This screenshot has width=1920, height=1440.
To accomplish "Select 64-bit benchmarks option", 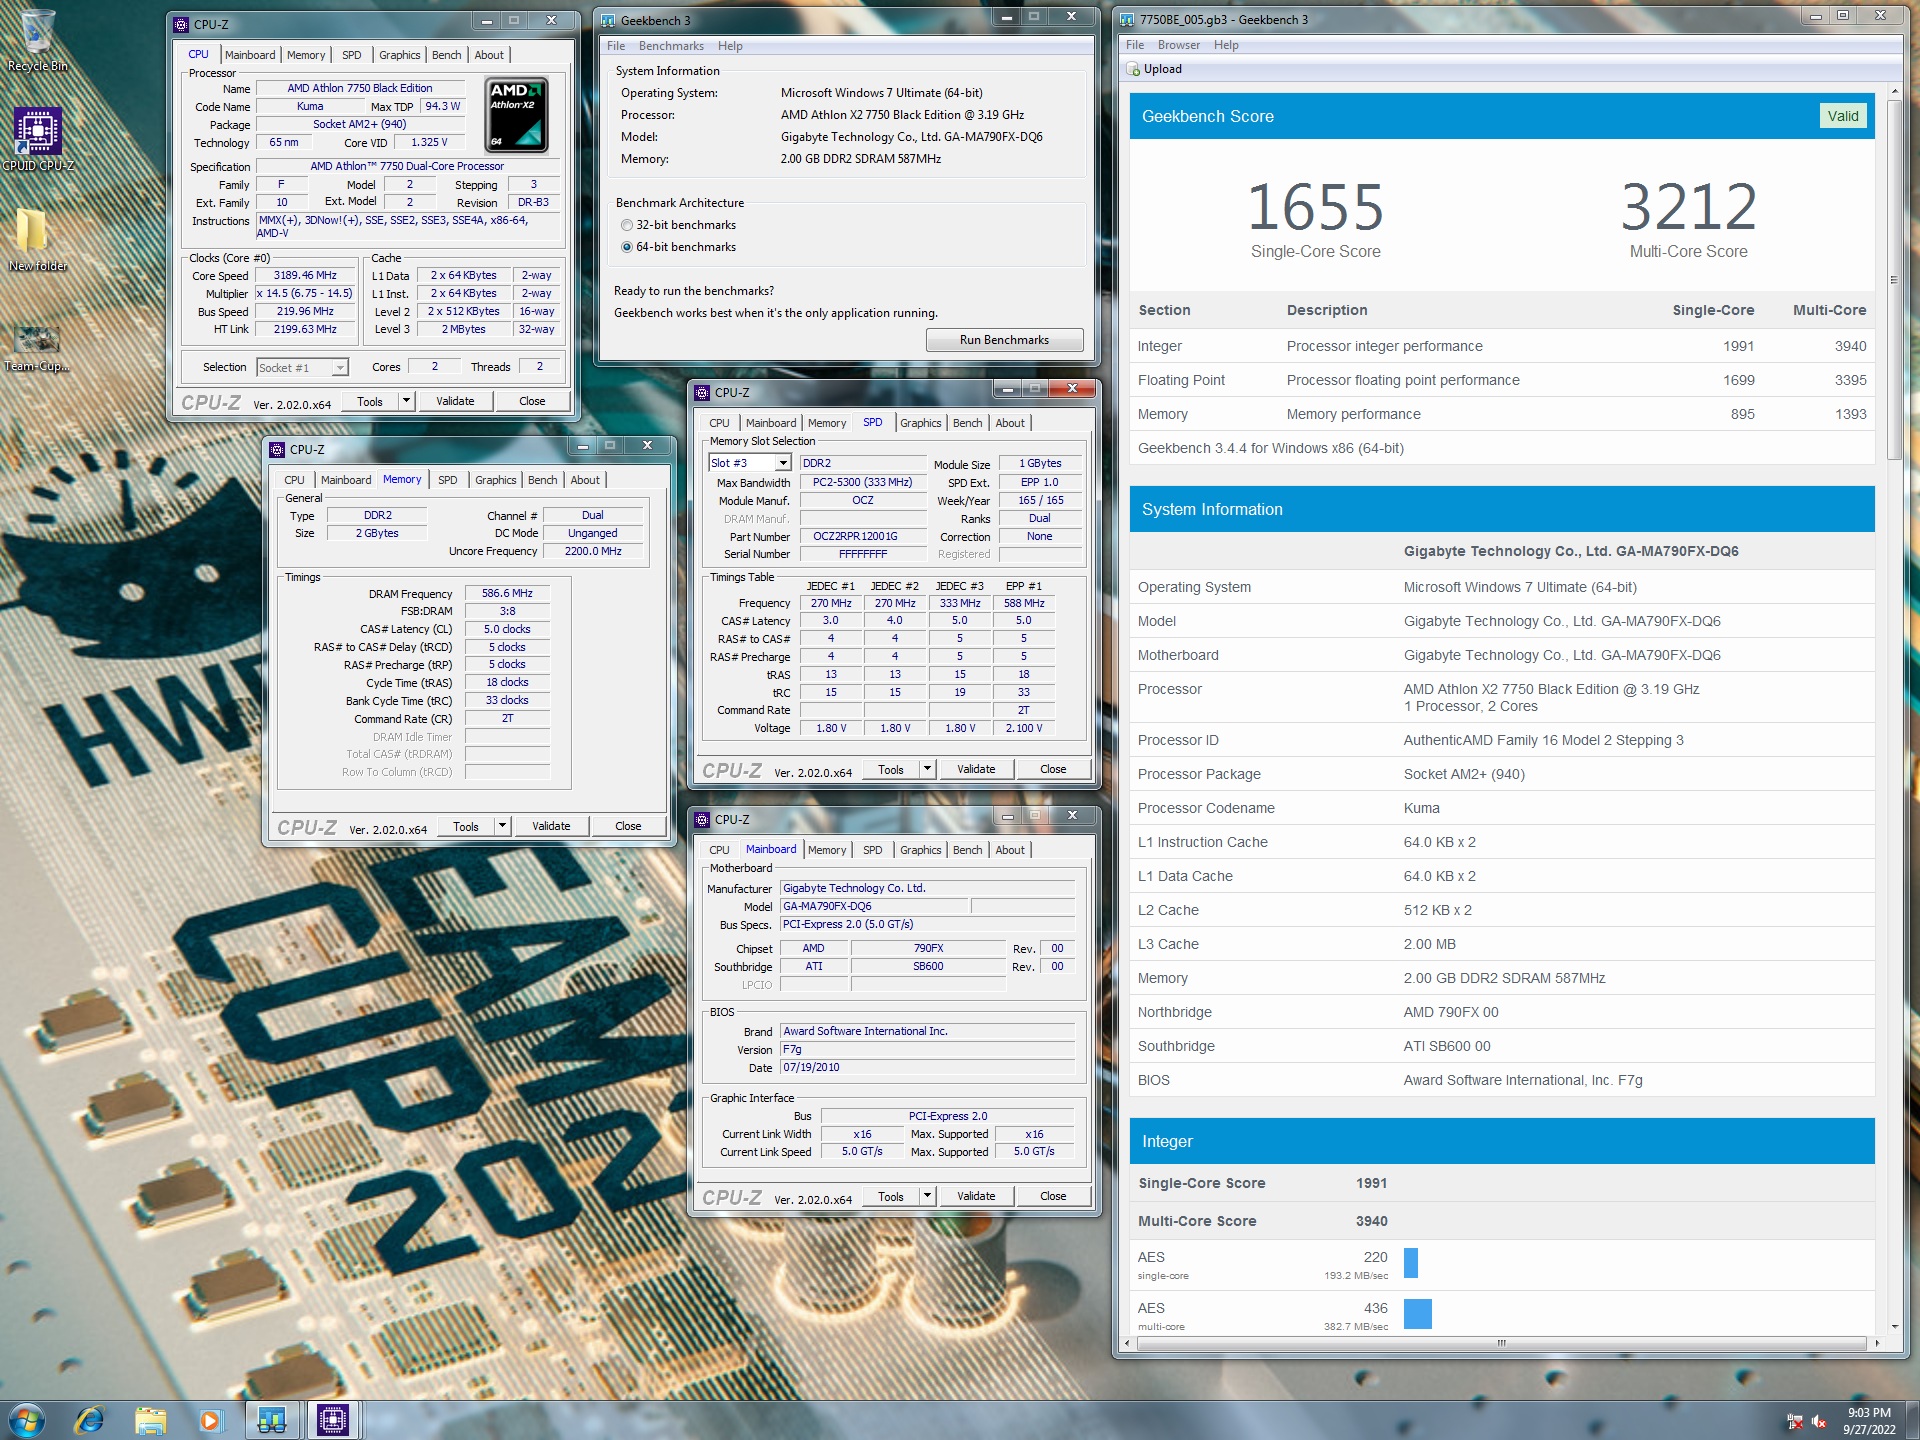I will coord(678,247).
